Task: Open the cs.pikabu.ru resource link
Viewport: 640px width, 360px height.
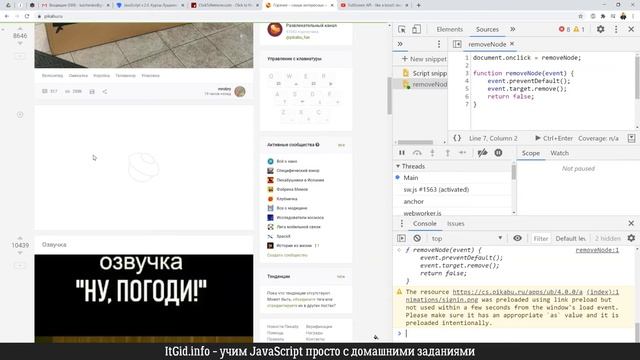Action: [x=517, y=292]
